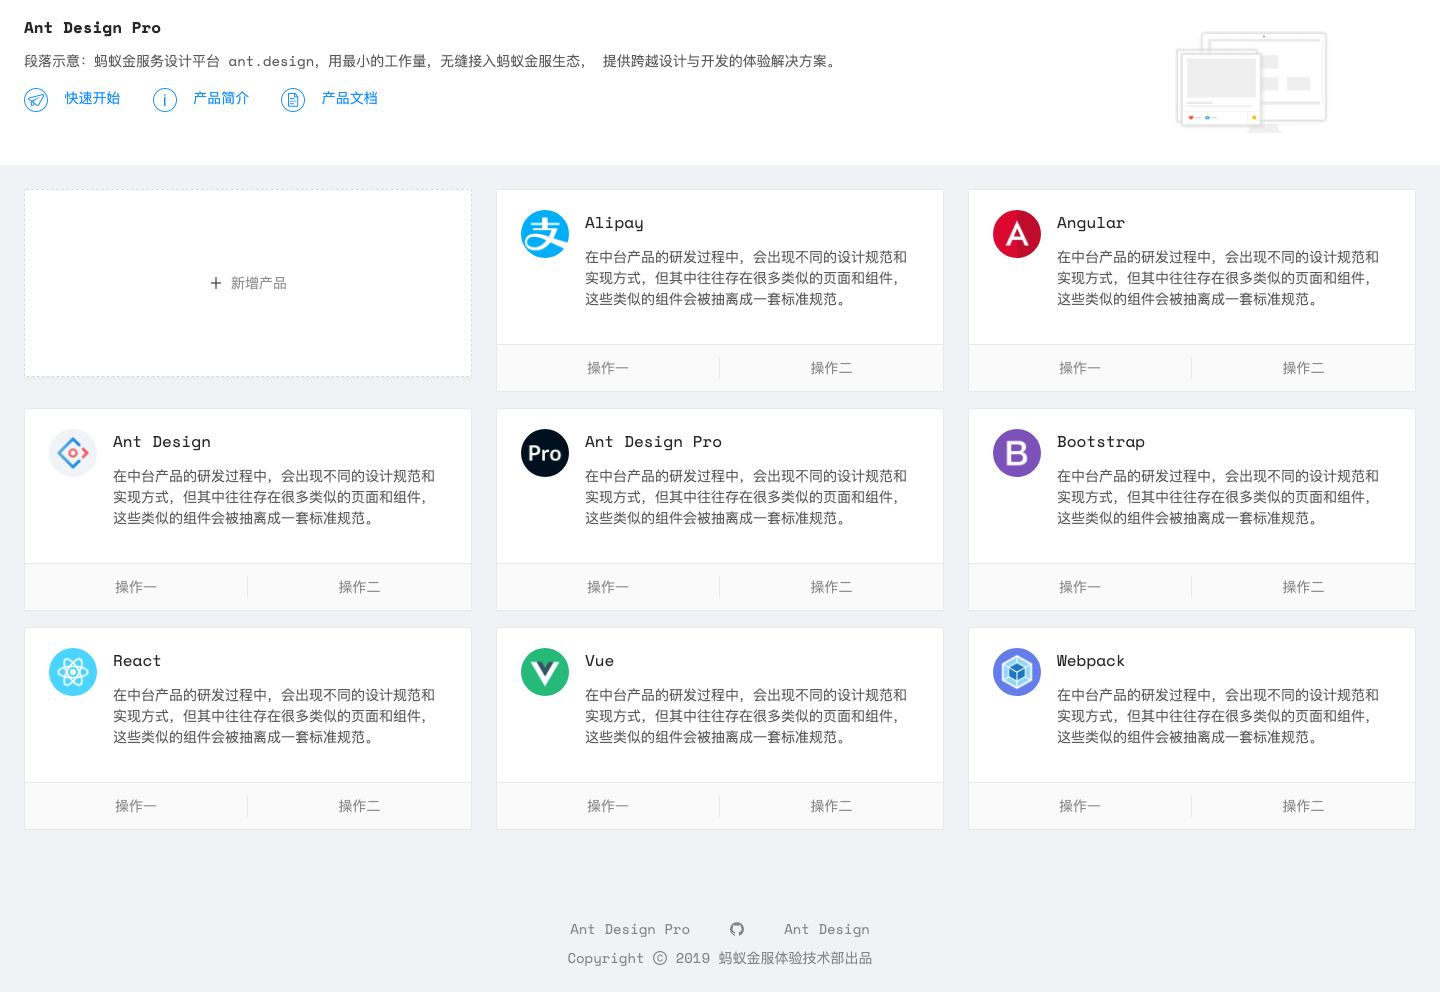Click the Alipay logo icon
1440x992 pixels.
(545, 234)
